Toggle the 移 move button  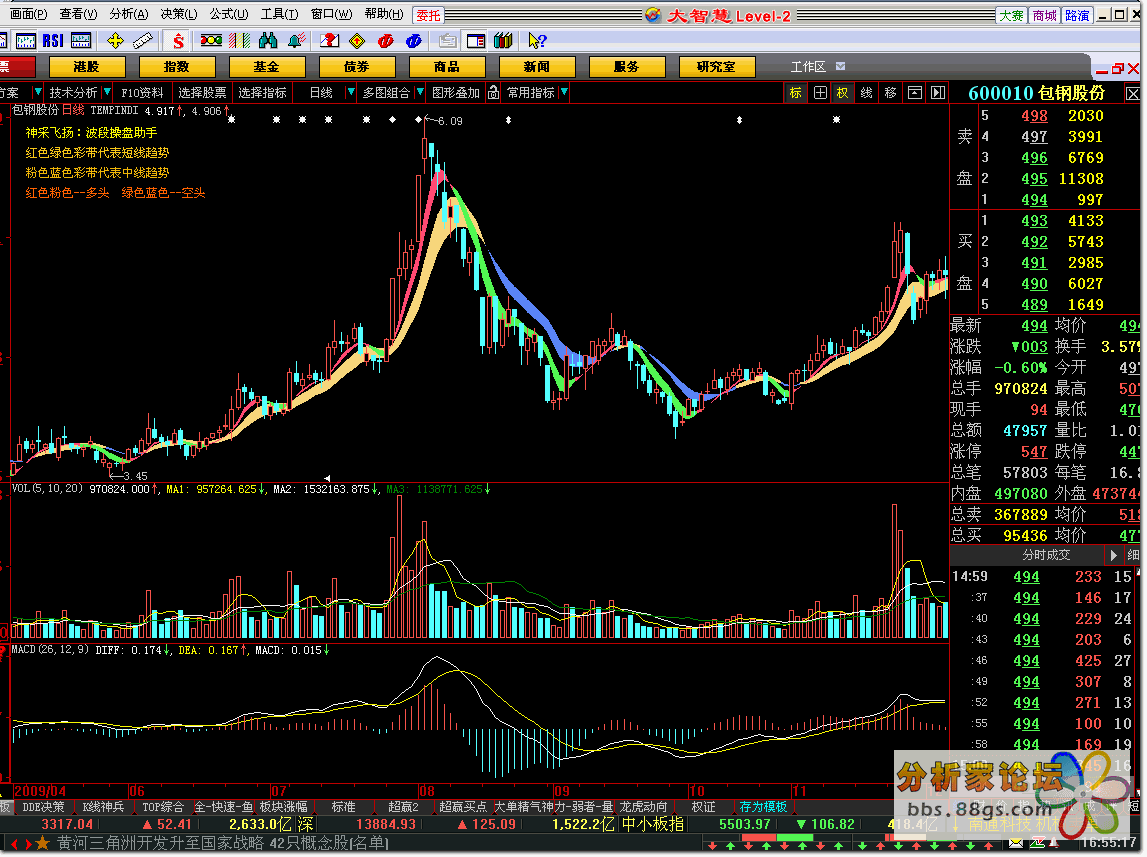point(890,93)
